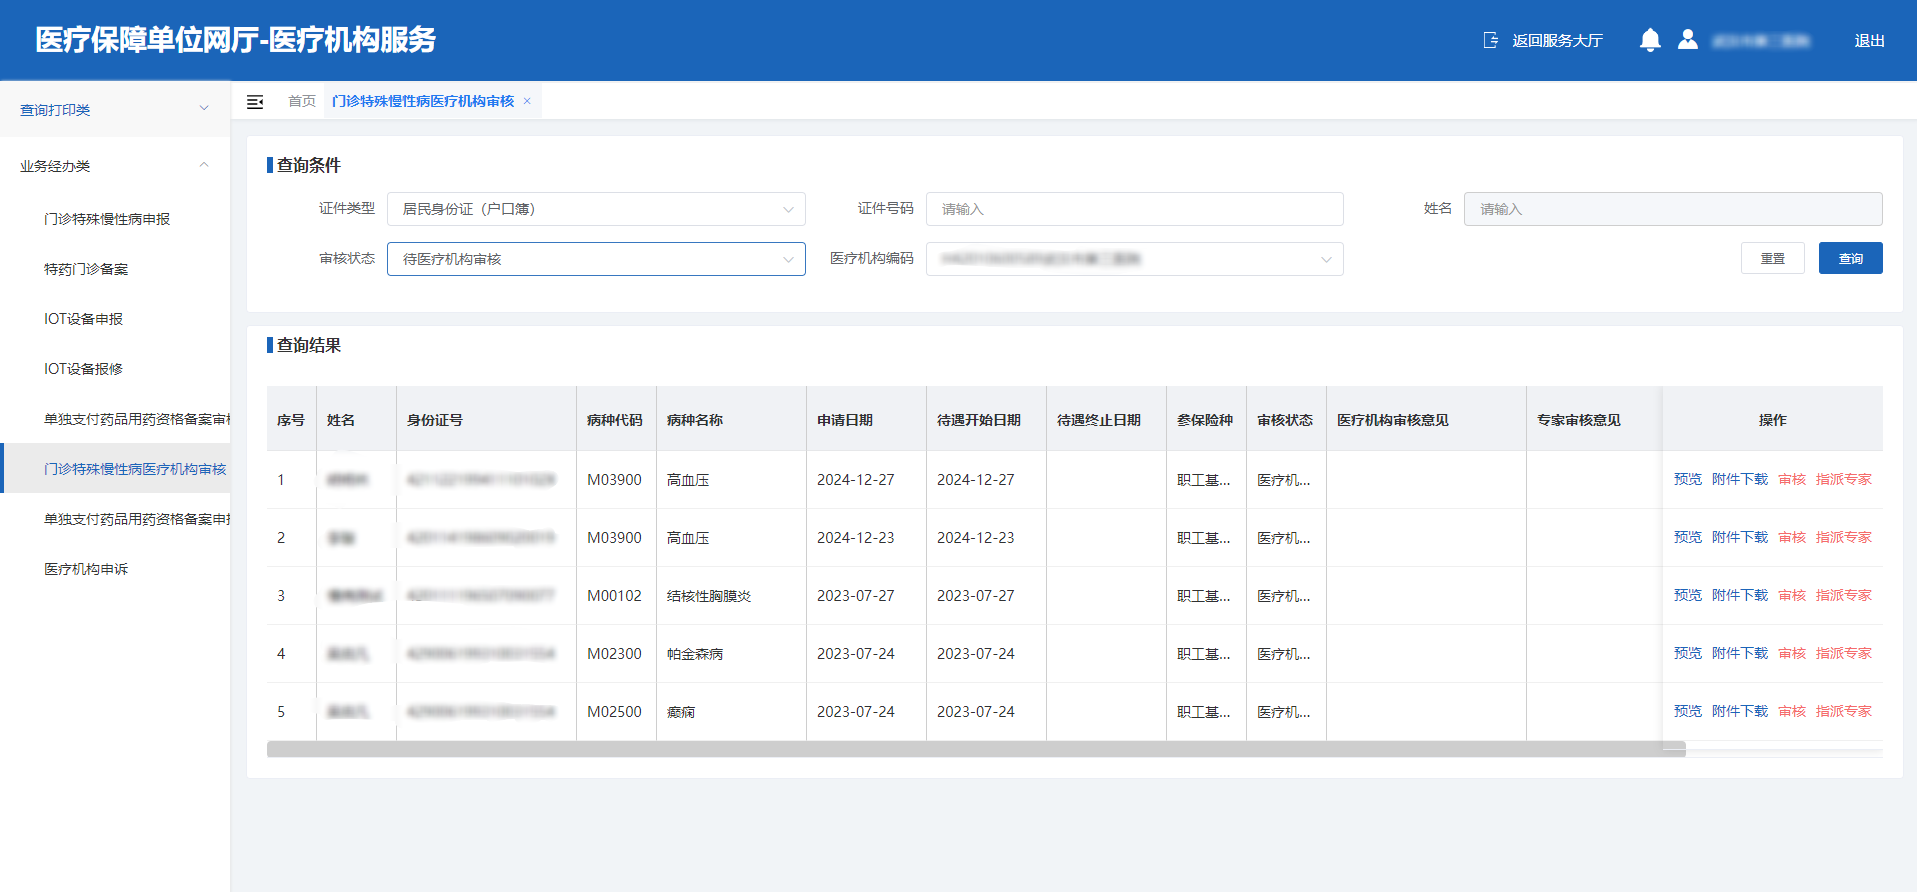
Task: Open the 医疗机构编码 dropdown
Action: [x=1134, y=259]
